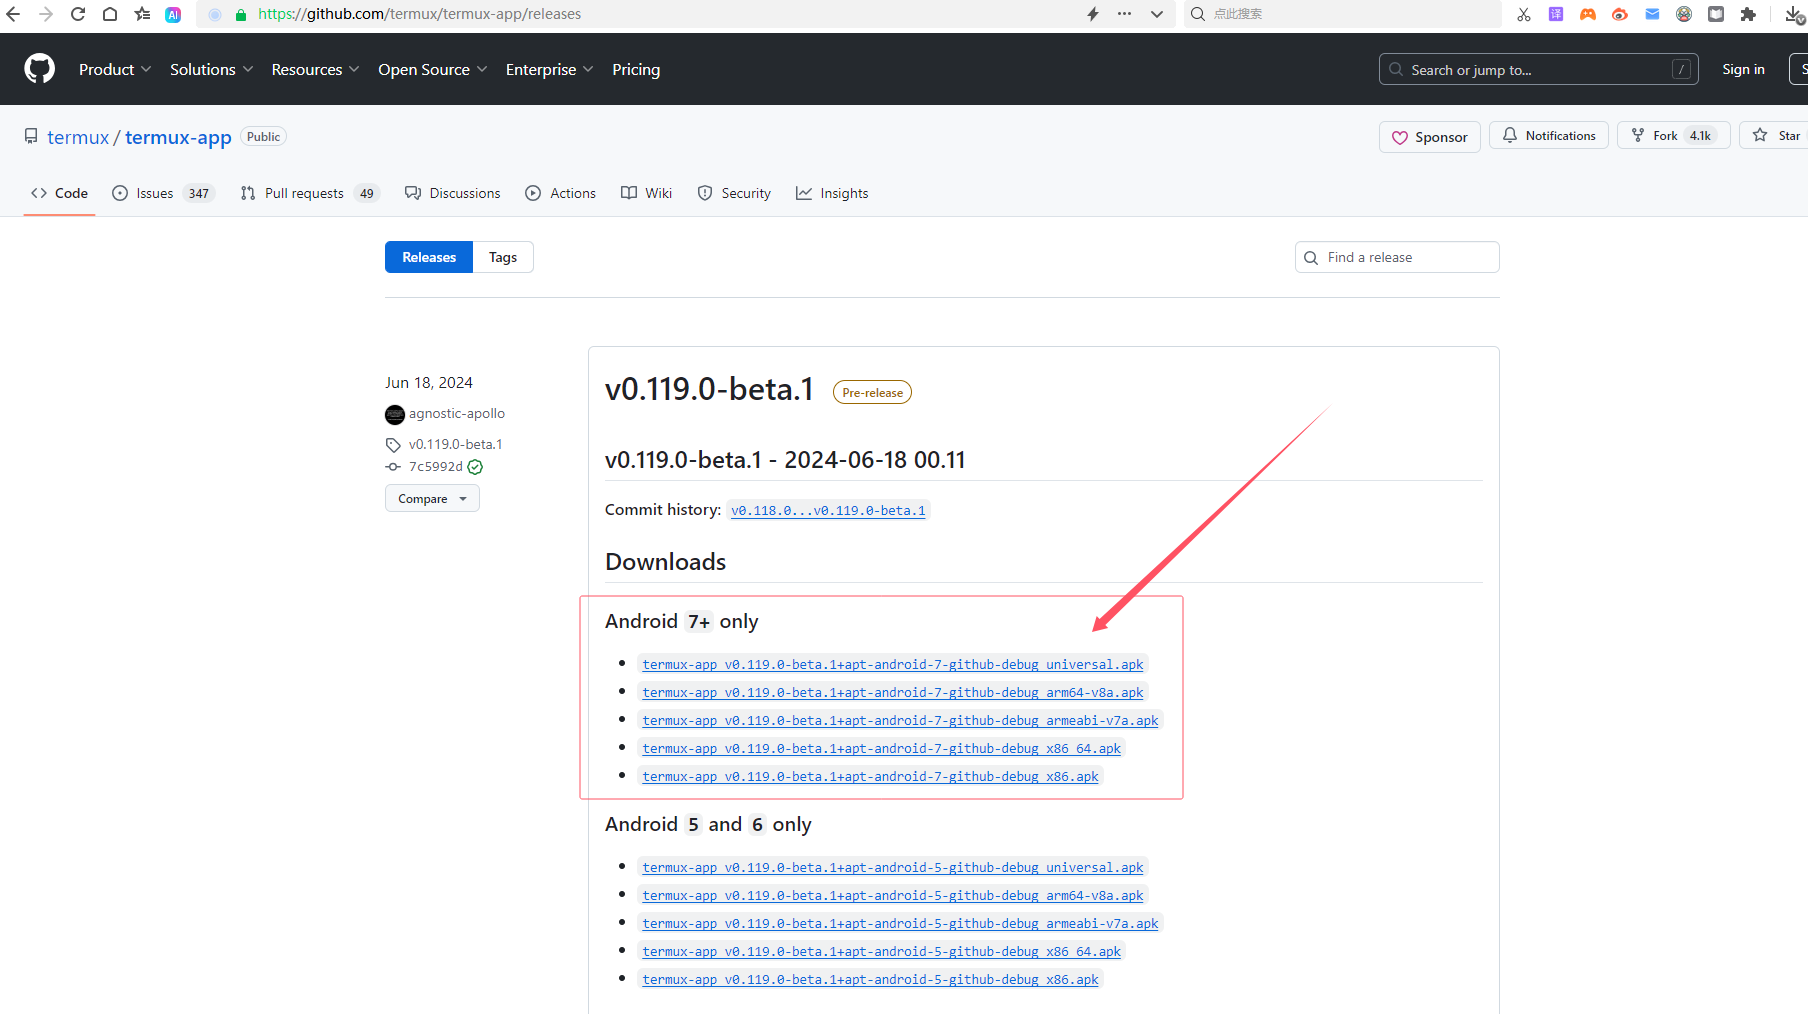Open agnostic-apollo author profile
The width and height of the screenshot is (1808, 1014).
click(x=456, y=413)
